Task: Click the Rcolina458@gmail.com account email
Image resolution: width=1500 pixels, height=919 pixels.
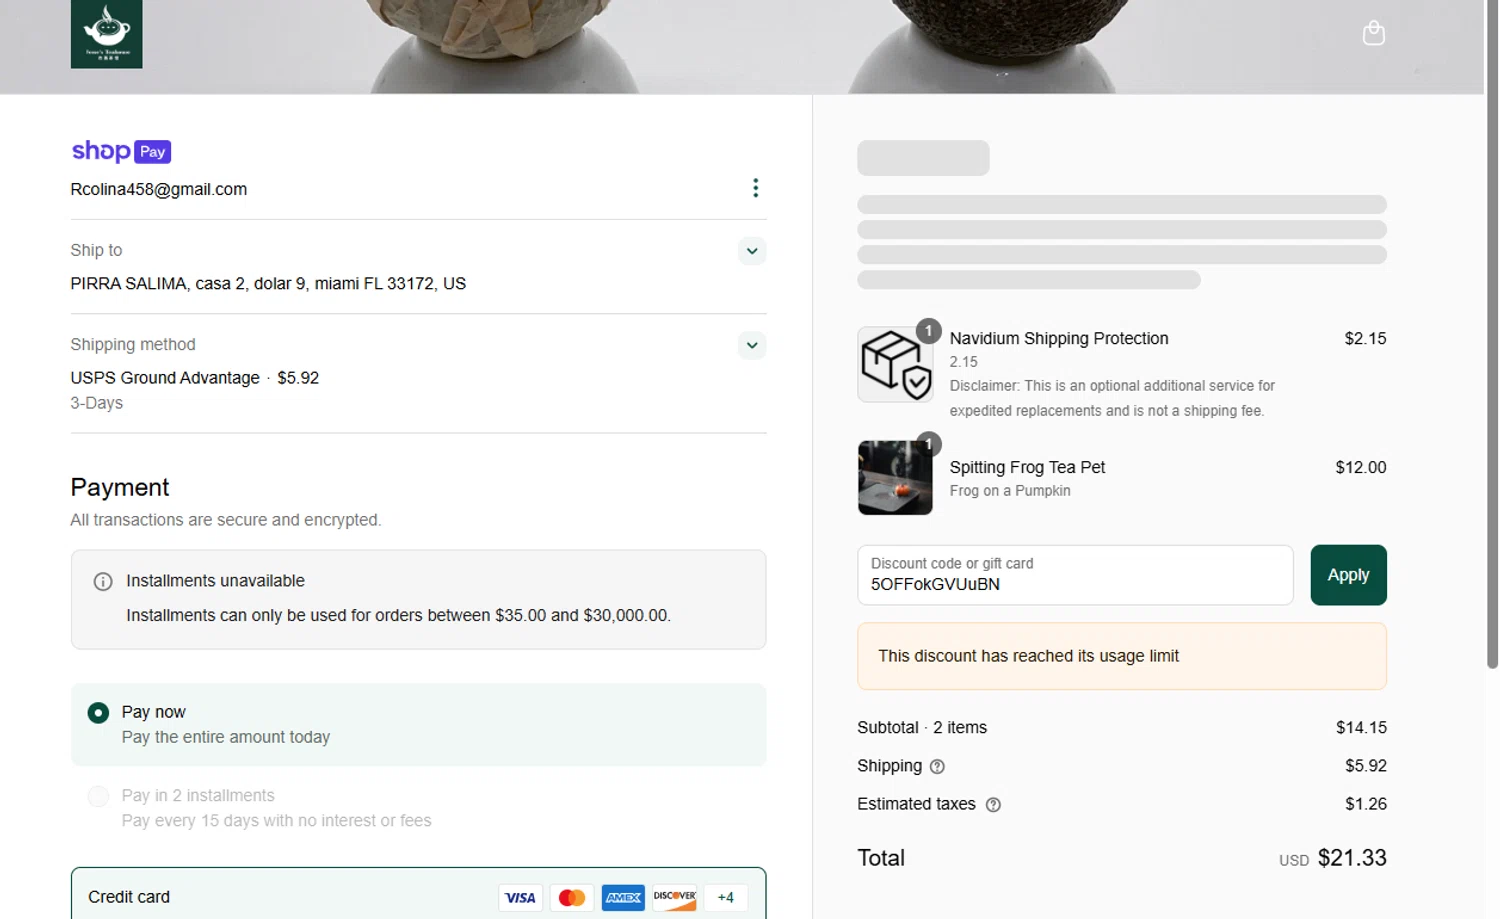Action: (159, 189)
